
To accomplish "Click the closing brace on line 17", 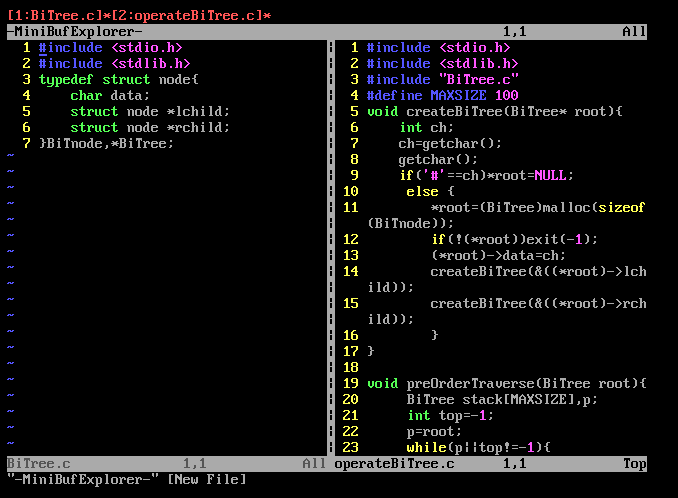I will (x=371, y=351).
